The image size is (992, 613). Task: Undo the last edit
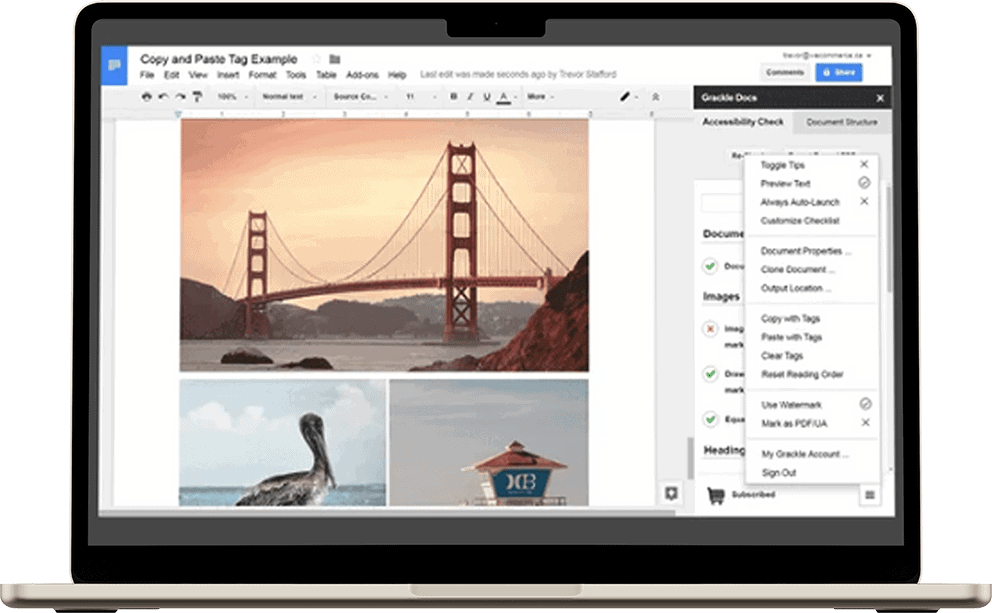(x=163, y=97)
